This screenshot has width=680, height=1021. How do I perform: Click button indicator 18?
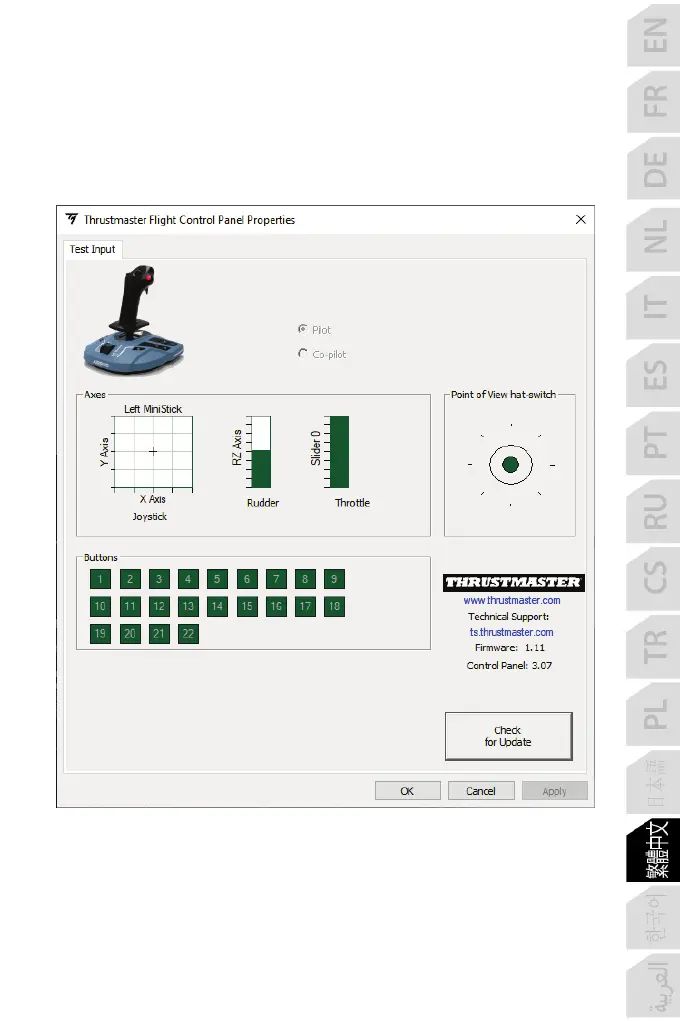(x=334, y=606)
